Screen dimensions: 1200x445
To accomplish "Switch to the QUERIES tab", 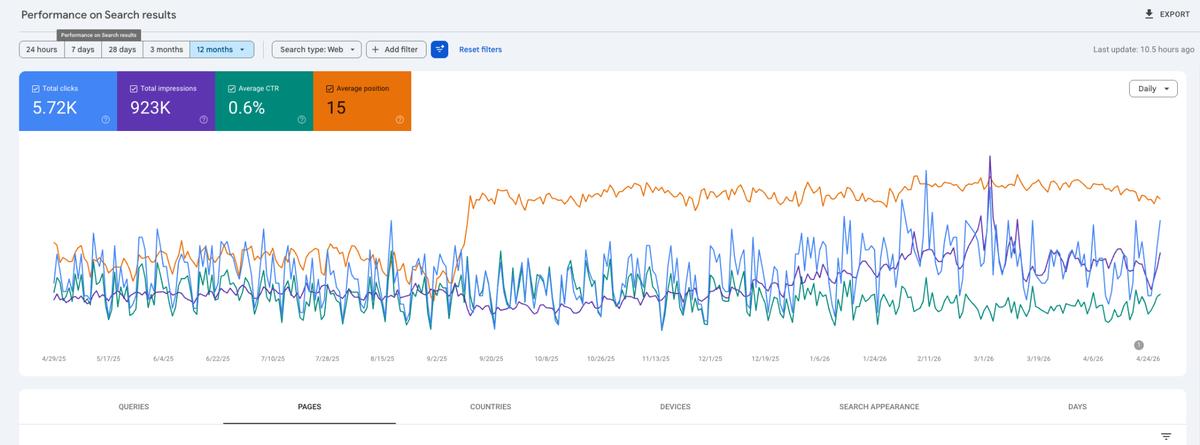I will 134,407.
